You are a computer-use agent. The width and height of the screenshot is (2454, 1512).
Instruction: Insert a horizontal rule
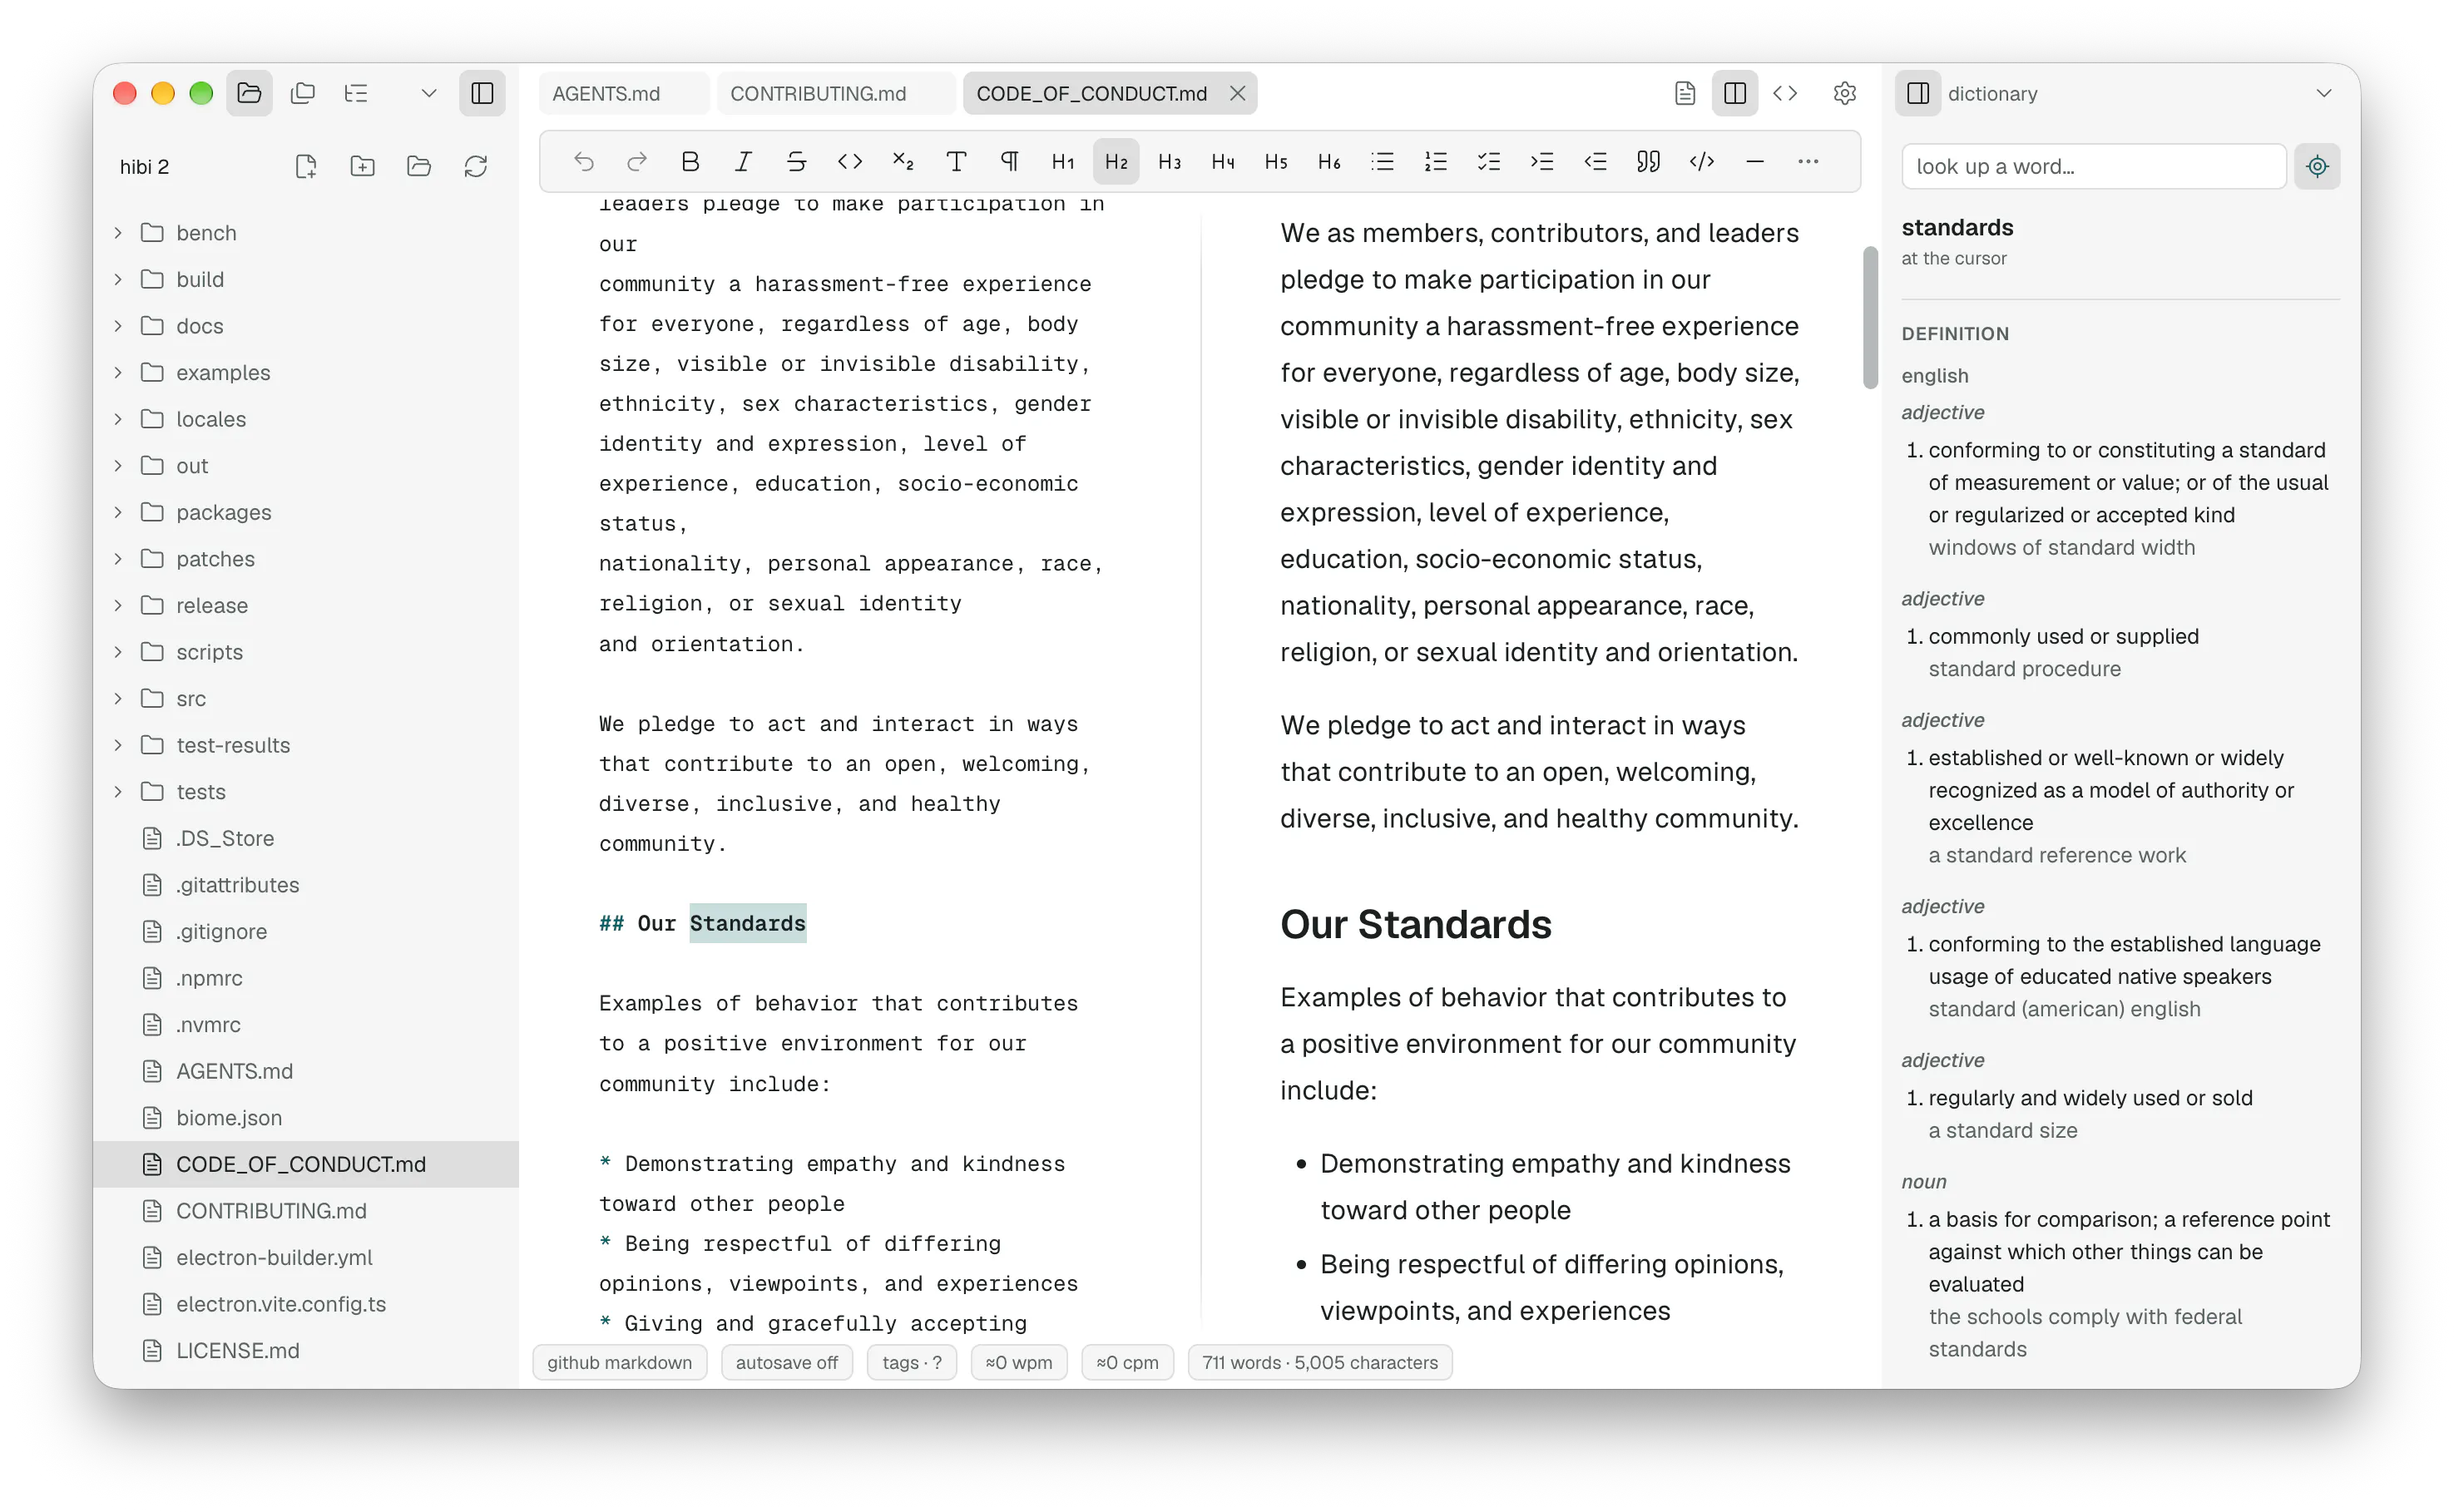click(1754, 161)
